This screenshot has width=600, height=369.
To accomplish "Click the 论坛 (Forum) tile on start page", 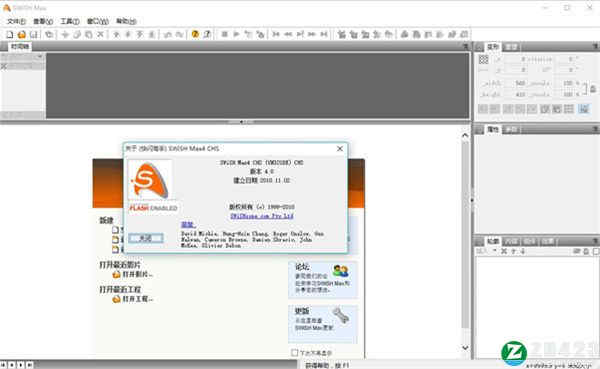I will (x=323, y=279).
